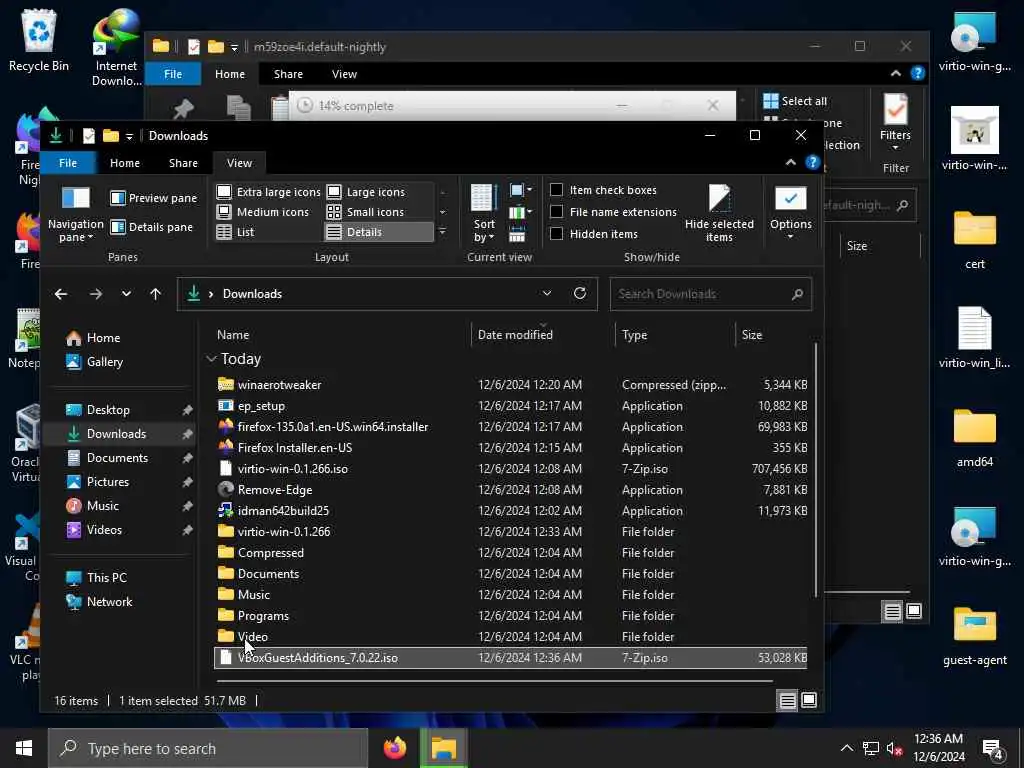Select the ep_setup application

tap(511, 406)
